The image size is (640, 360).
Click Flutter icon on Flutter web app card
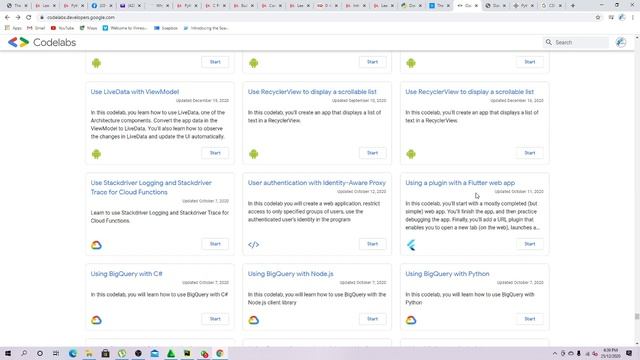click(x=411, y=245)
